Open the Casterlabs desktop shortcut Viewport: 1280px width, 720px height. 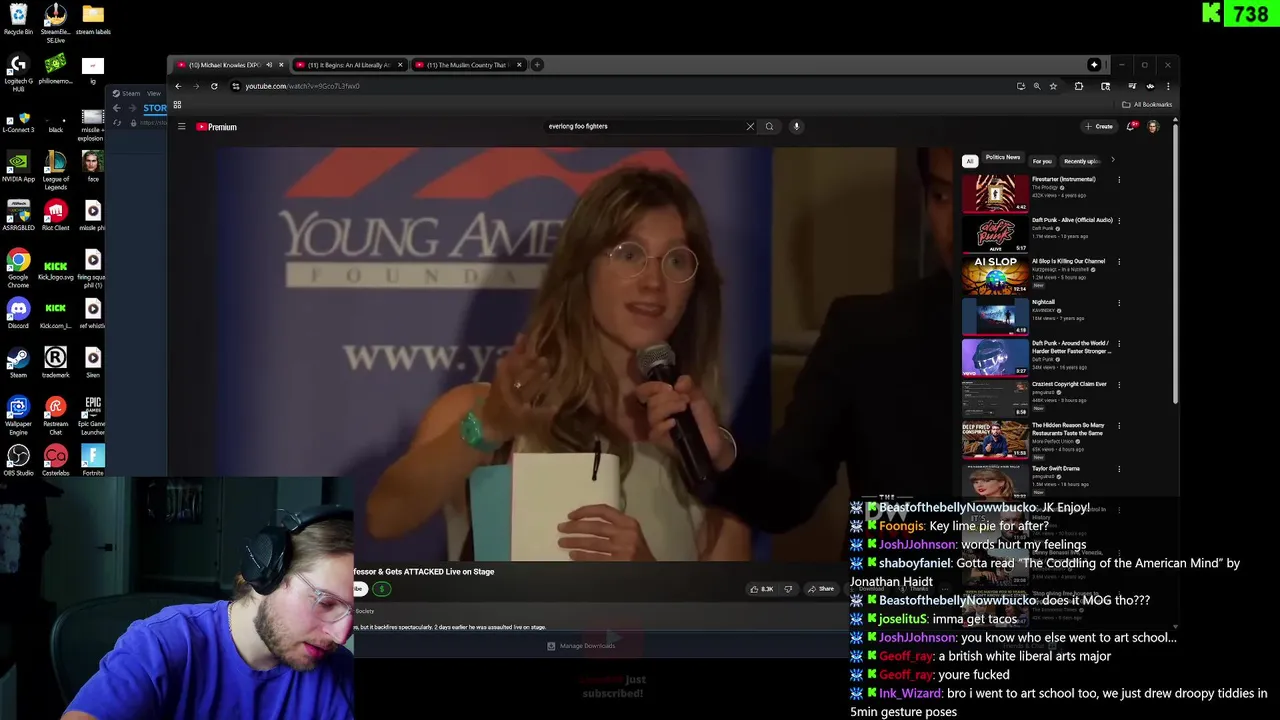click(x=55, y=461)
